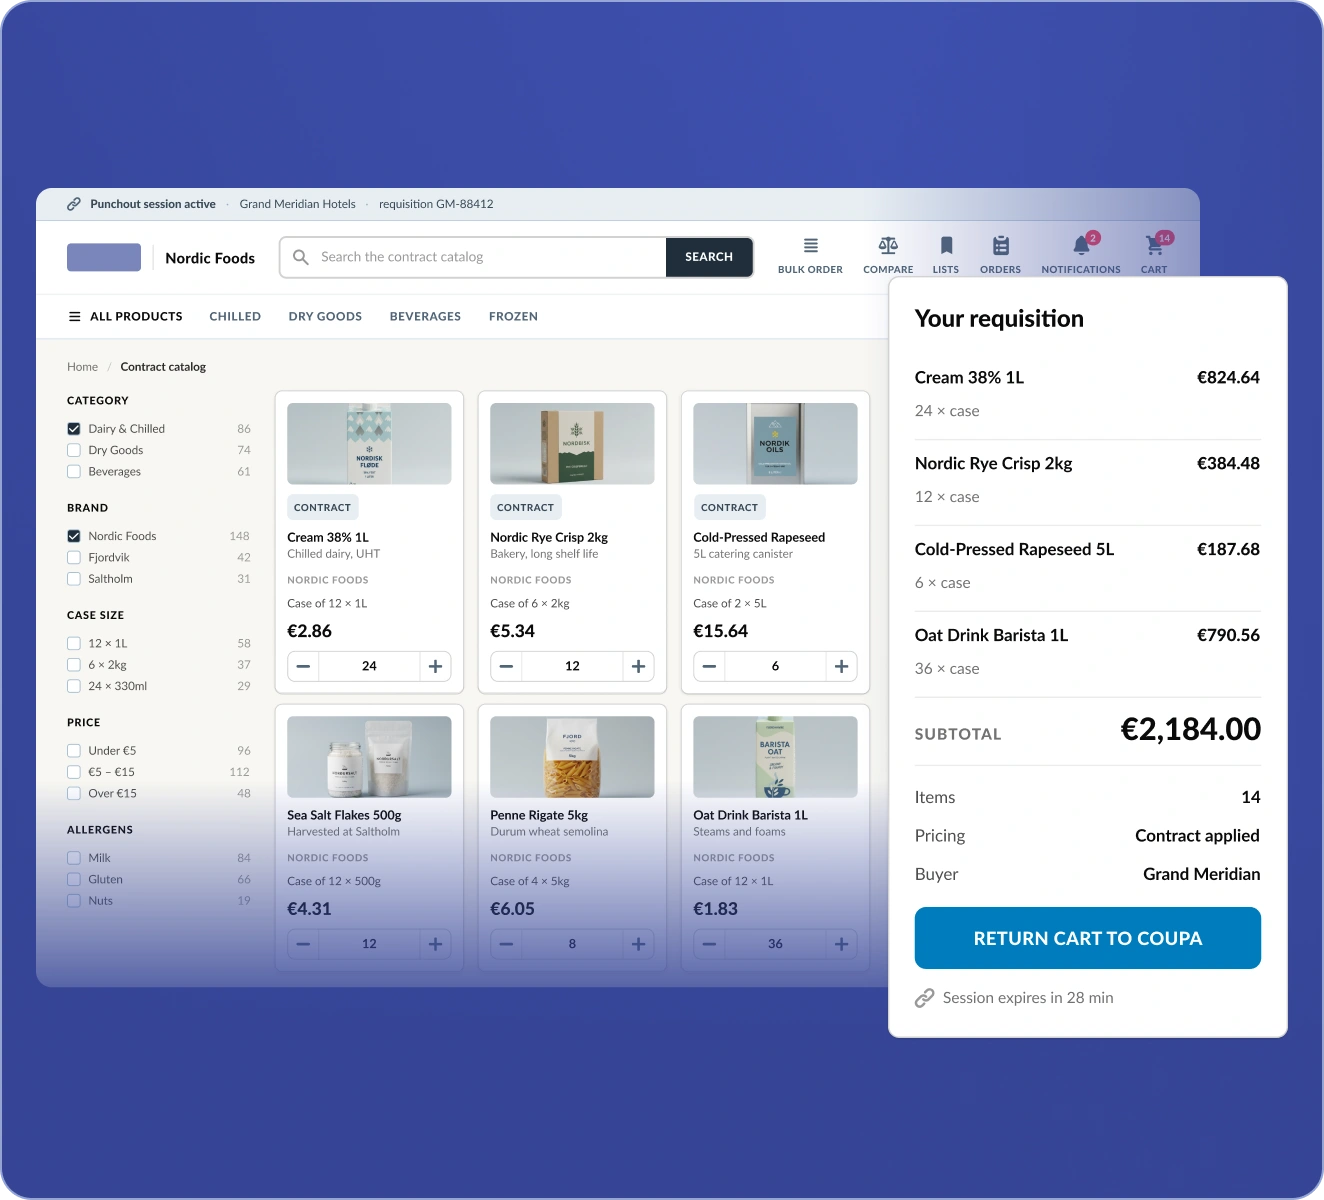Open the Penne Rigate 5kg product title
The height and width of the screenshot is (1200, 1324).
[539, 815]
